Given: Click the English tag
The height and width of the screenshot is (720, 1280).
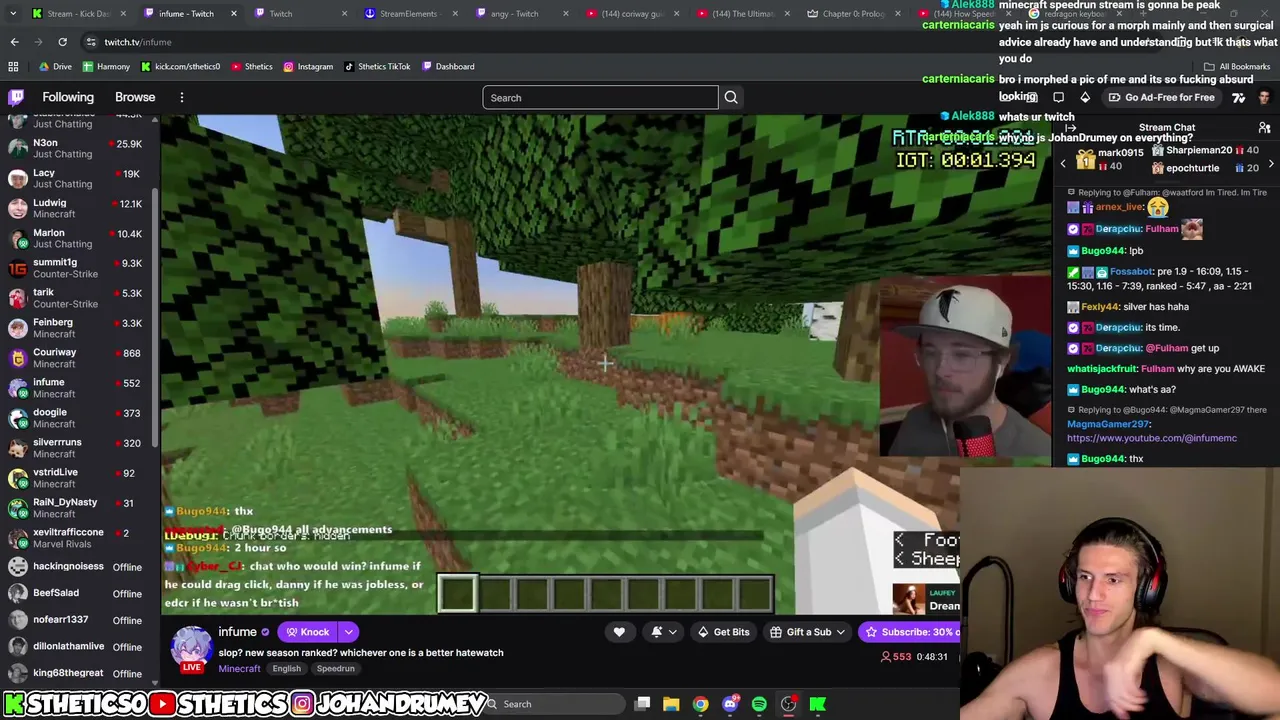Looking at the screenshot, I should pos(286,668).
